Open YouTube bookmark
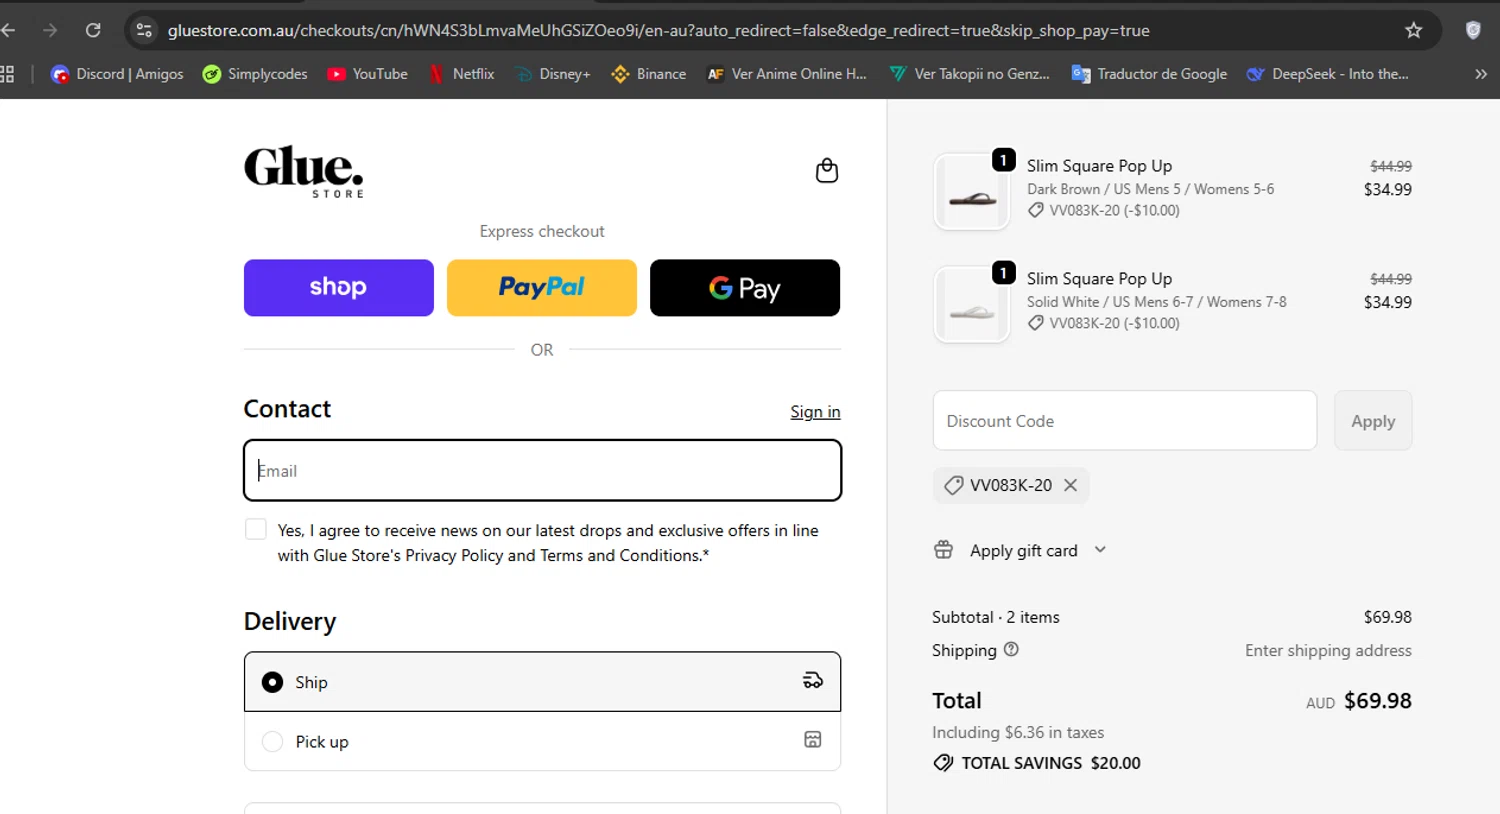1500x814 pixels. (x=367, y=74)
